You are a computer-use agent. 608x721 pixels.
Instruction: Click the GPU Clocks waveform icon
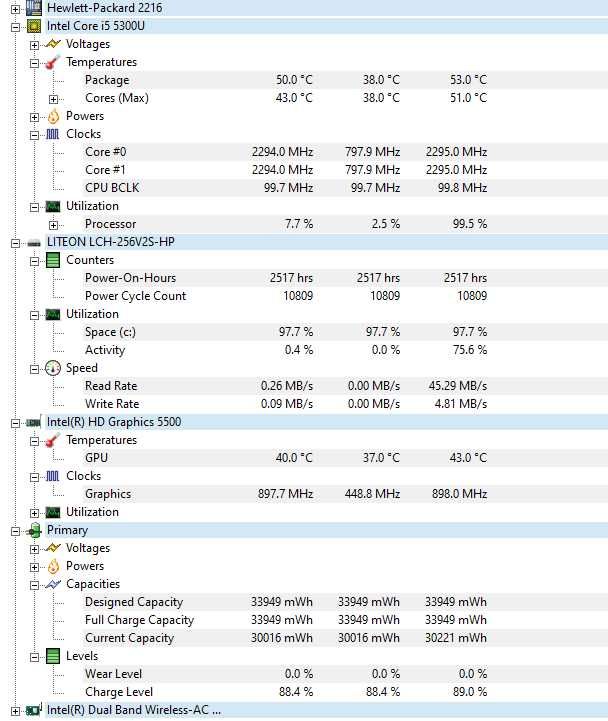(53, 476)
